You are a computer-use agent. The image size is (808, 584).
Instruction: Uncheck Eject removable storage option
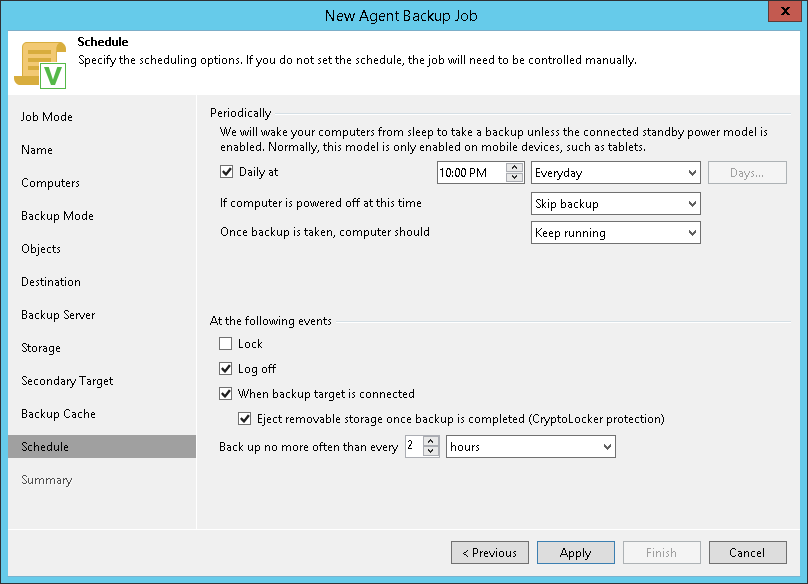point(245,419)
